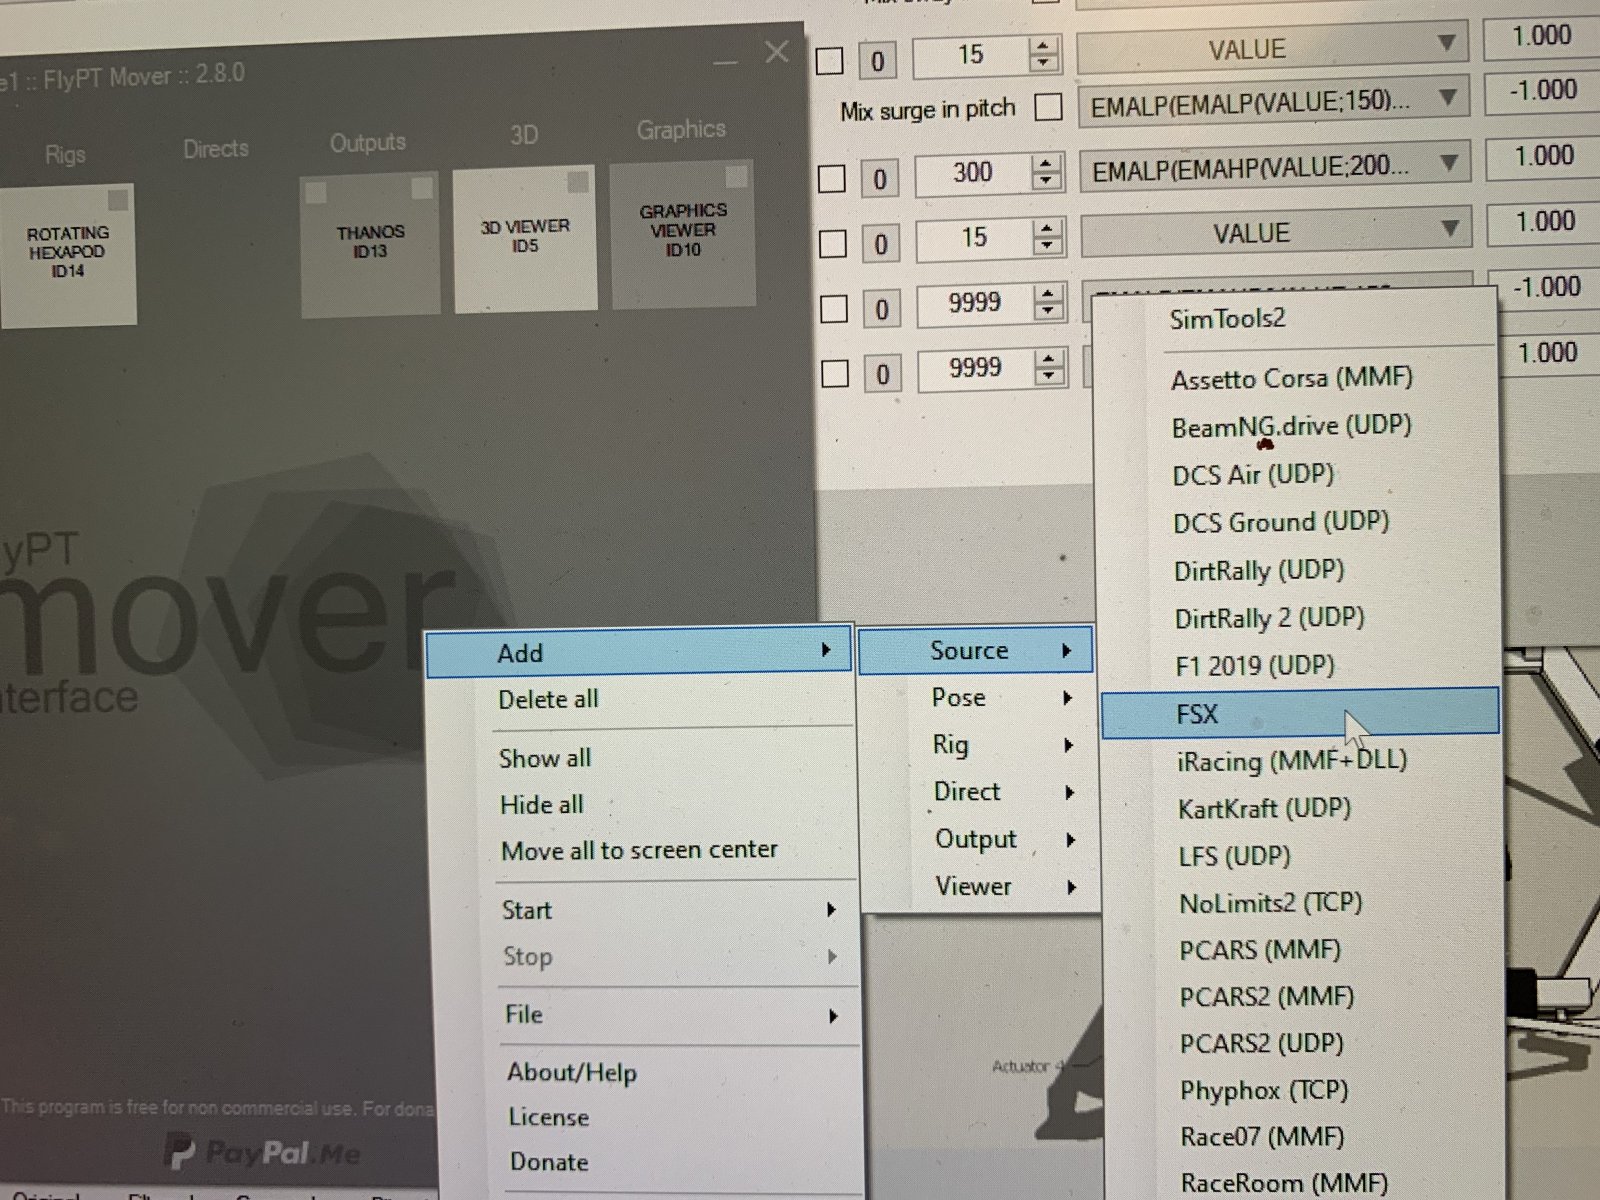Screen dimensions: 1600x1200
Task: Choose Move all to screen center
Action: (639, 850)
